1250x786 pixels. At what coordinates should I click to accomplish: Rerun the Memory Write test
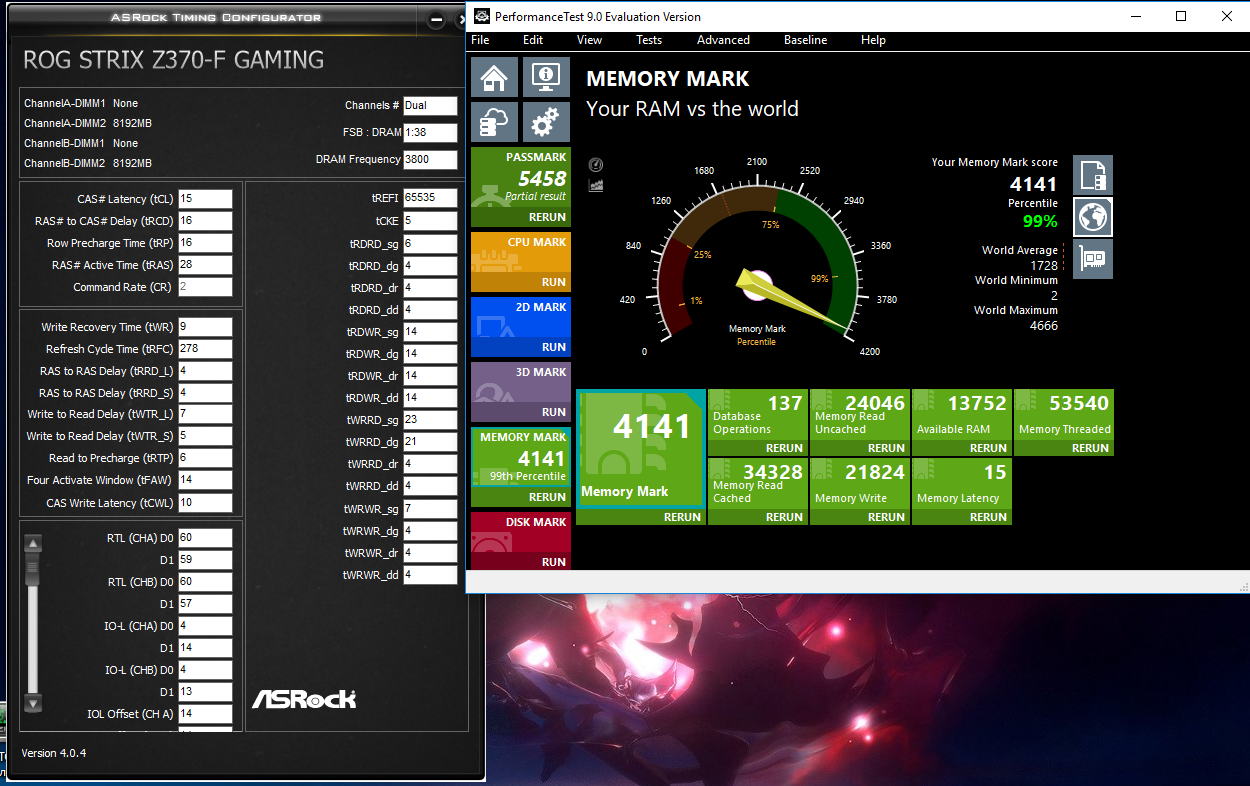pyautogui.click(x=887, y=517)
